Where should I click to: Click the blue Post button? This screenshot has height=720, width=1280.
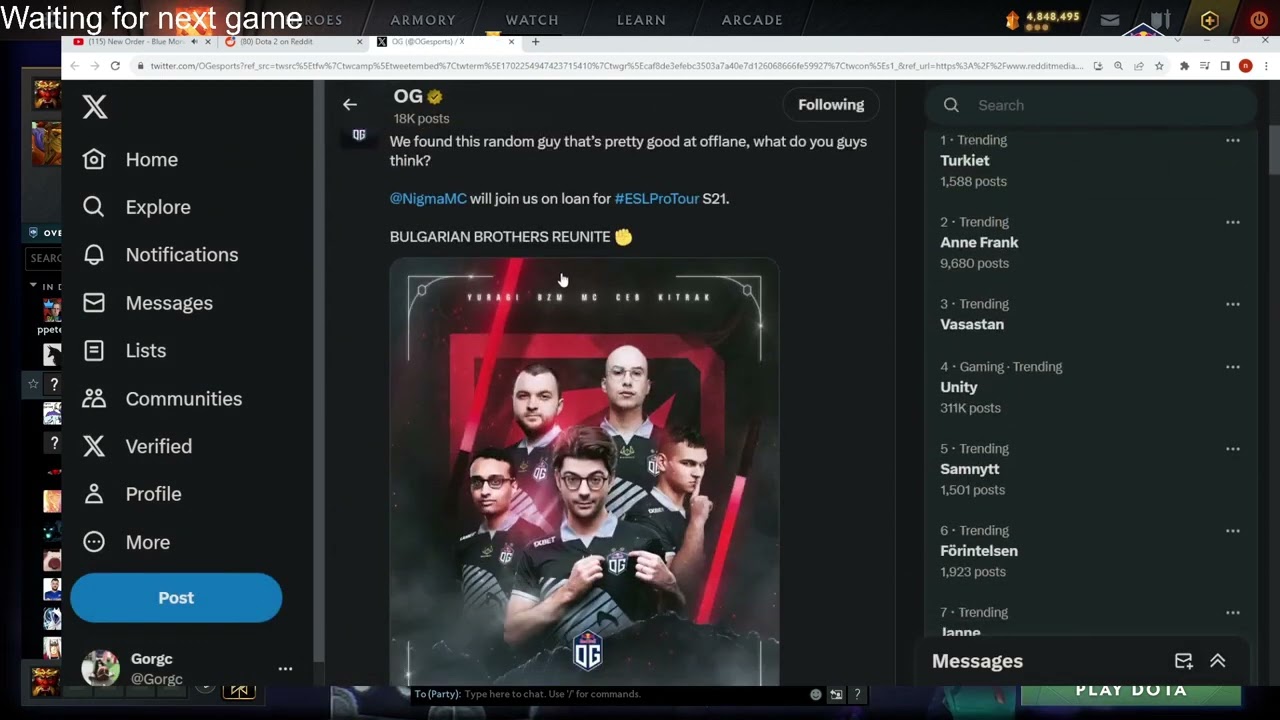tap(176, 598)
